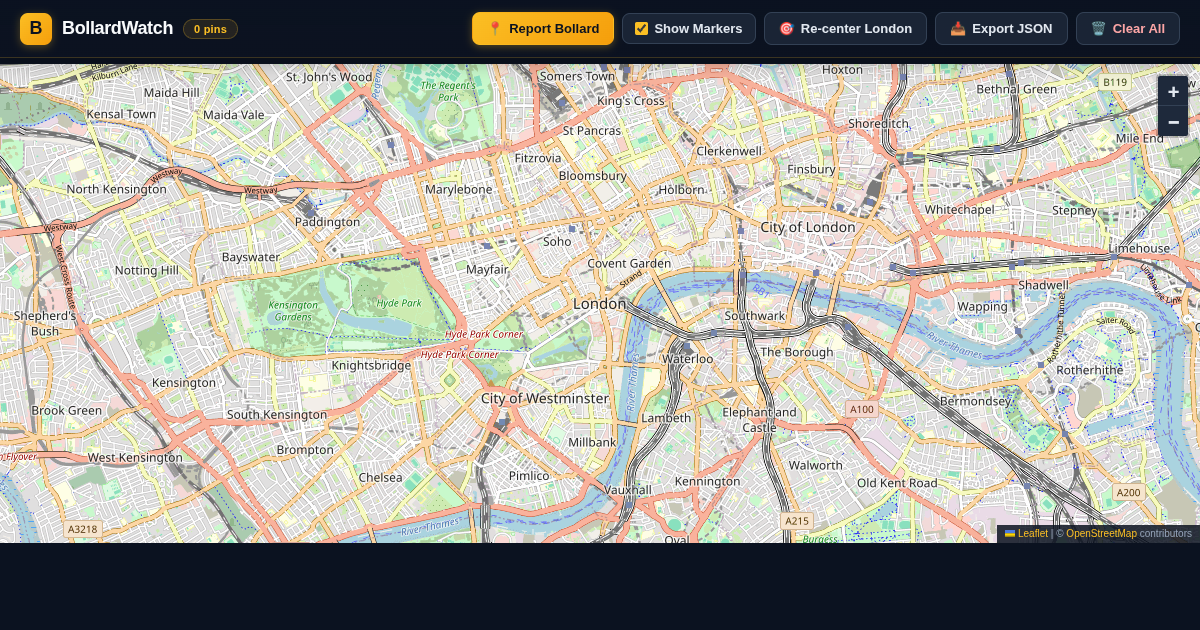Click the 0 pins counter badge

pyautogui.click(x=210, y=29)
